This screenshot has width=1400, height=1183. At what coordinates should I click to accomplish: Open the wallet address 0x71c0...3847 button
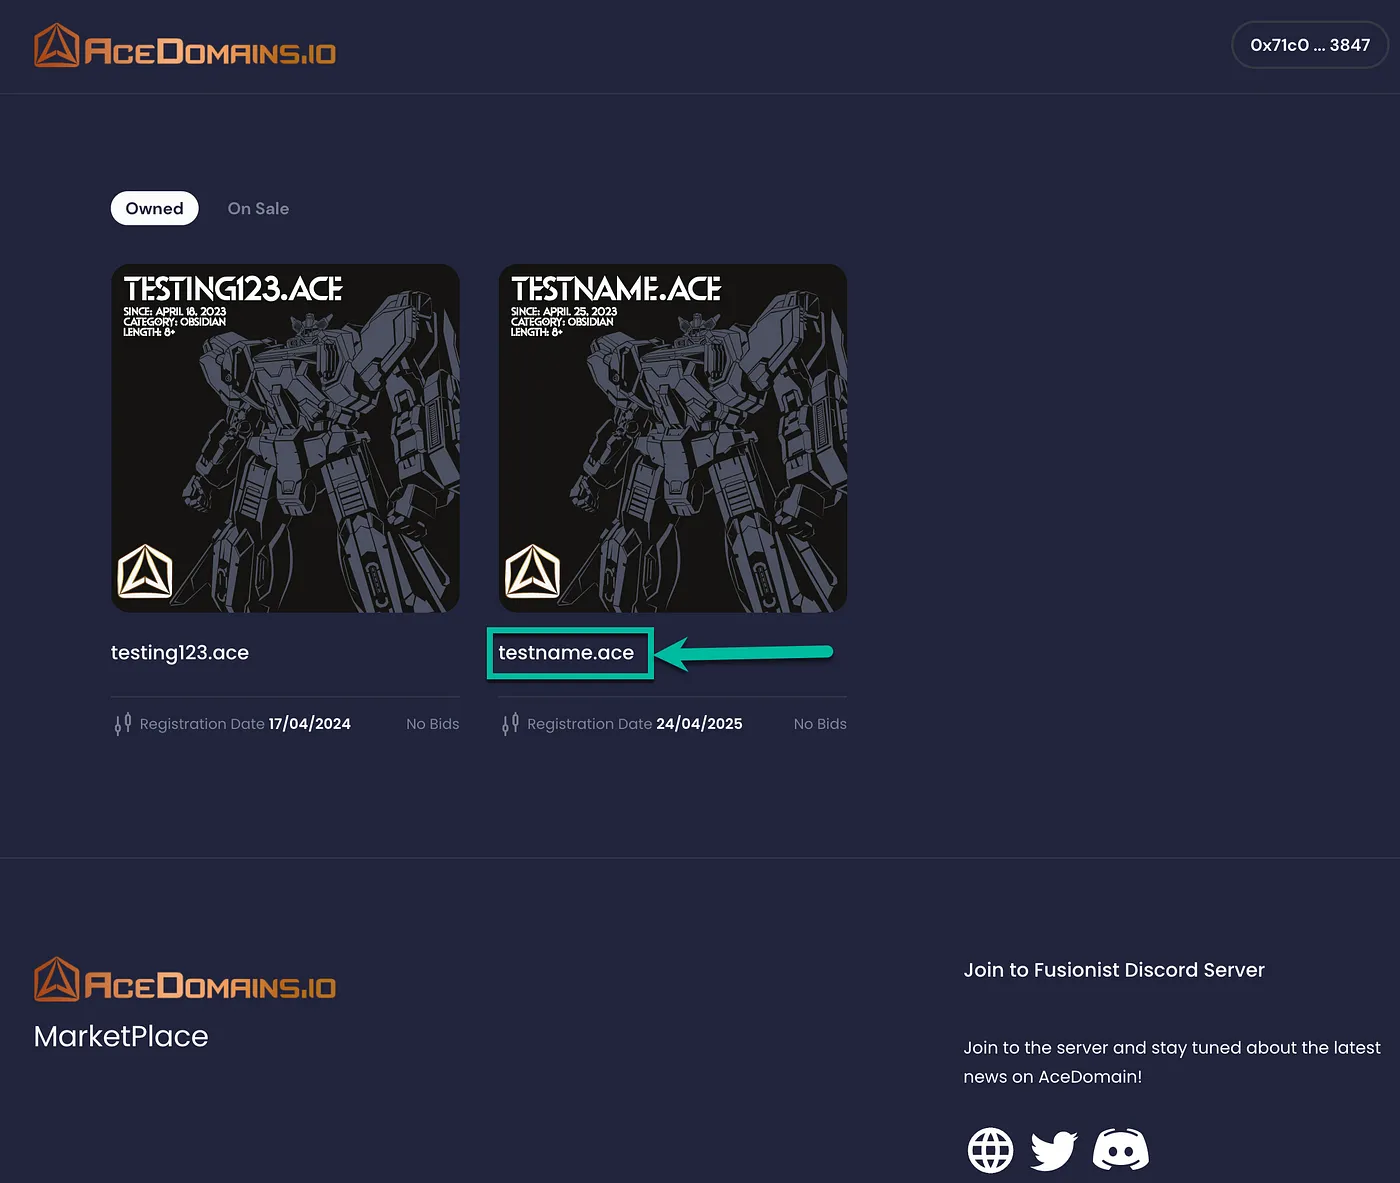pyautogui.click(x=1310, y=45)
